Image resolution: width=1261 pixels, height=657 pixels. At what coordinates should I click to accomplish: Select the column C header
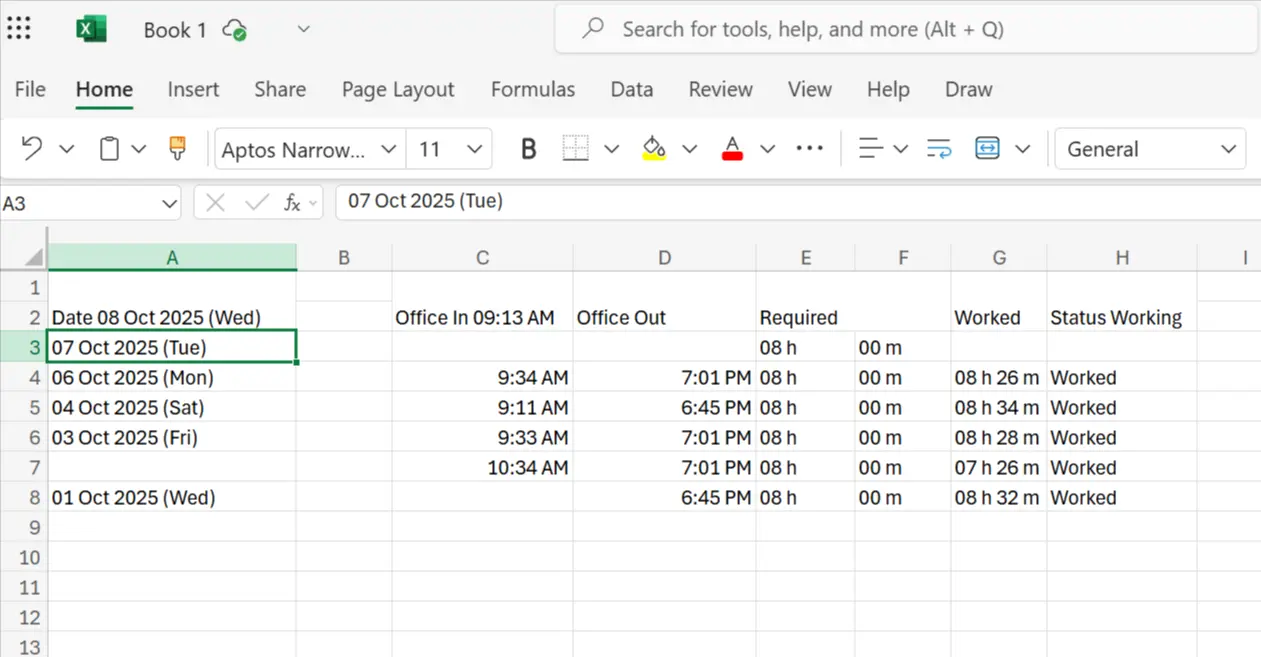[x=482, y=258]
